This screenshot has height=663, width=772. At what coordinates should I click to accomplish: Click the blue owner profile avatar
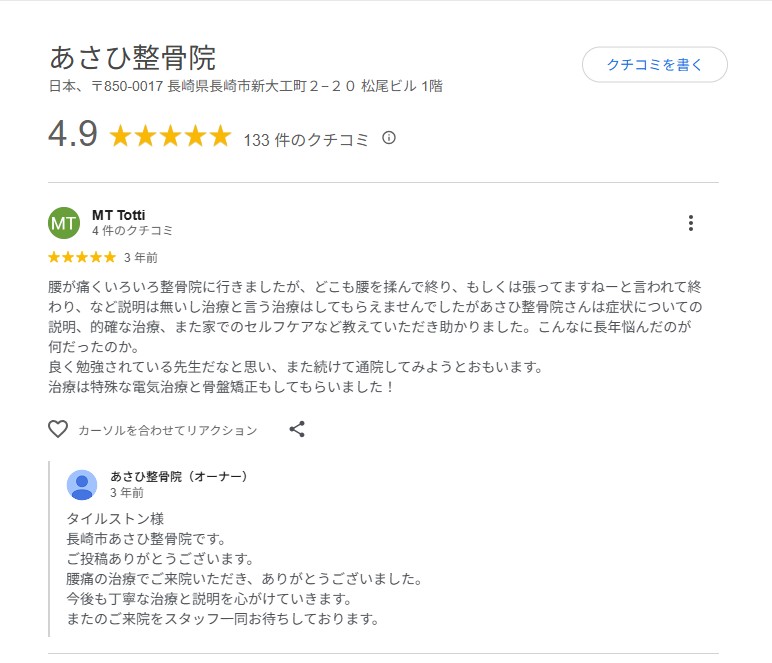click(82, 484)
